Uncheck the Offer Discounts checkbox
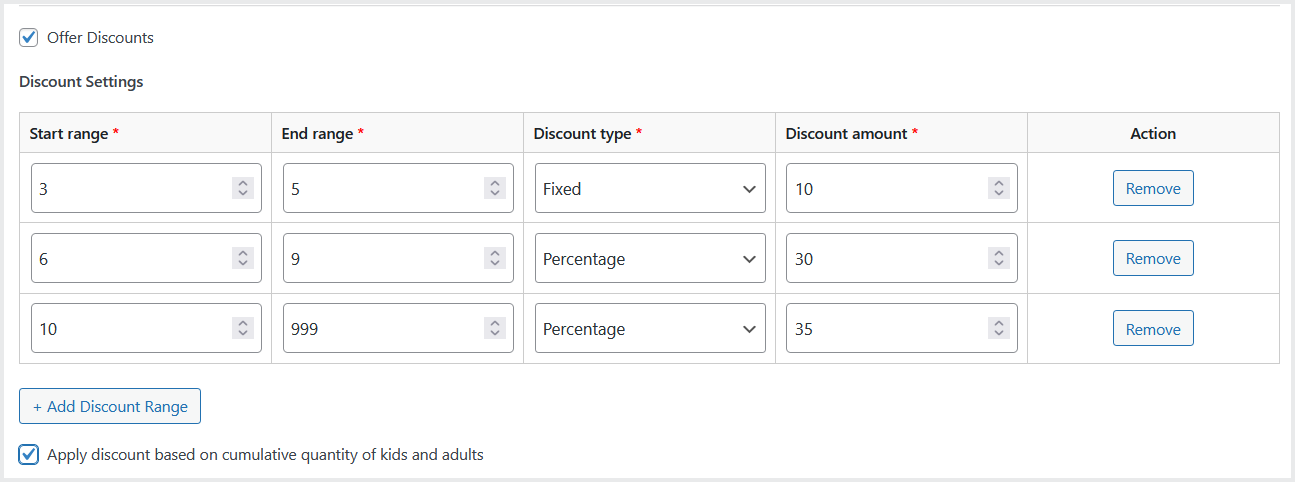 pyautogui.click(x=29, y=38)
